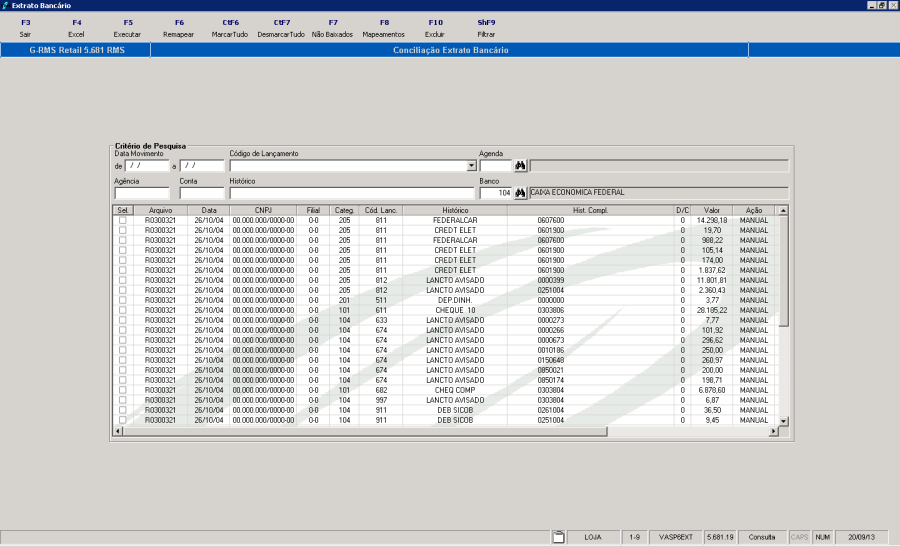The height and width of the screenshot is (547, 900).
Task: Click the F10 Excluir button
Action: point(435,28)
